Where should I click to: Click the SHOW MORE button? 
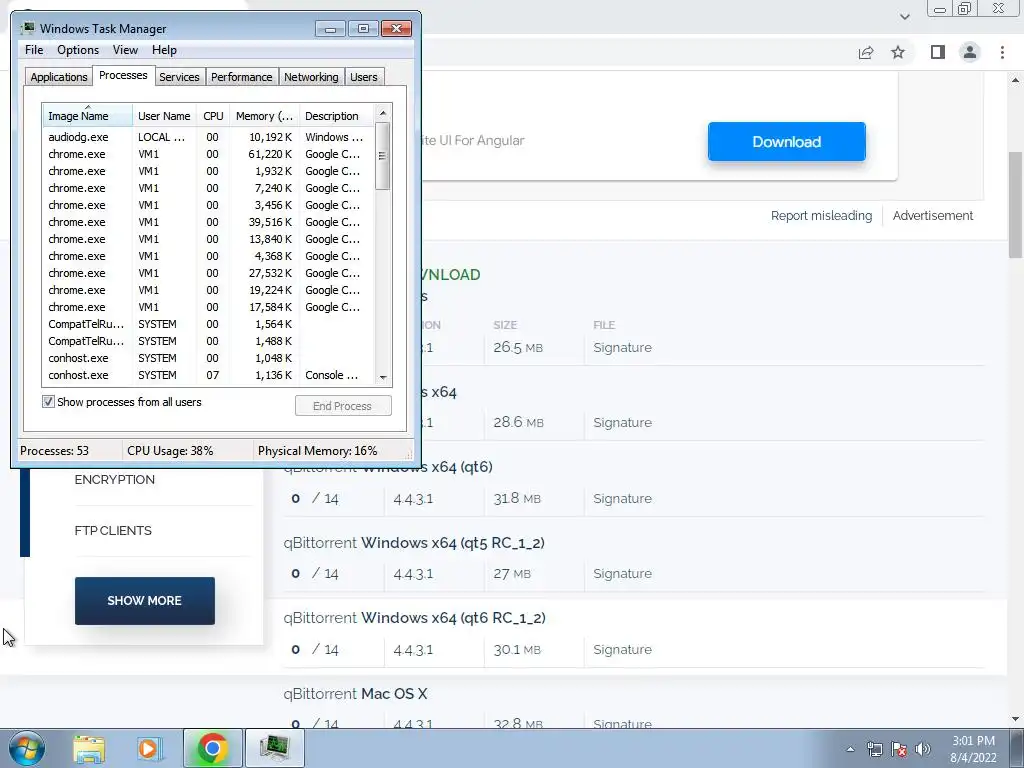(x=144, y=601)
